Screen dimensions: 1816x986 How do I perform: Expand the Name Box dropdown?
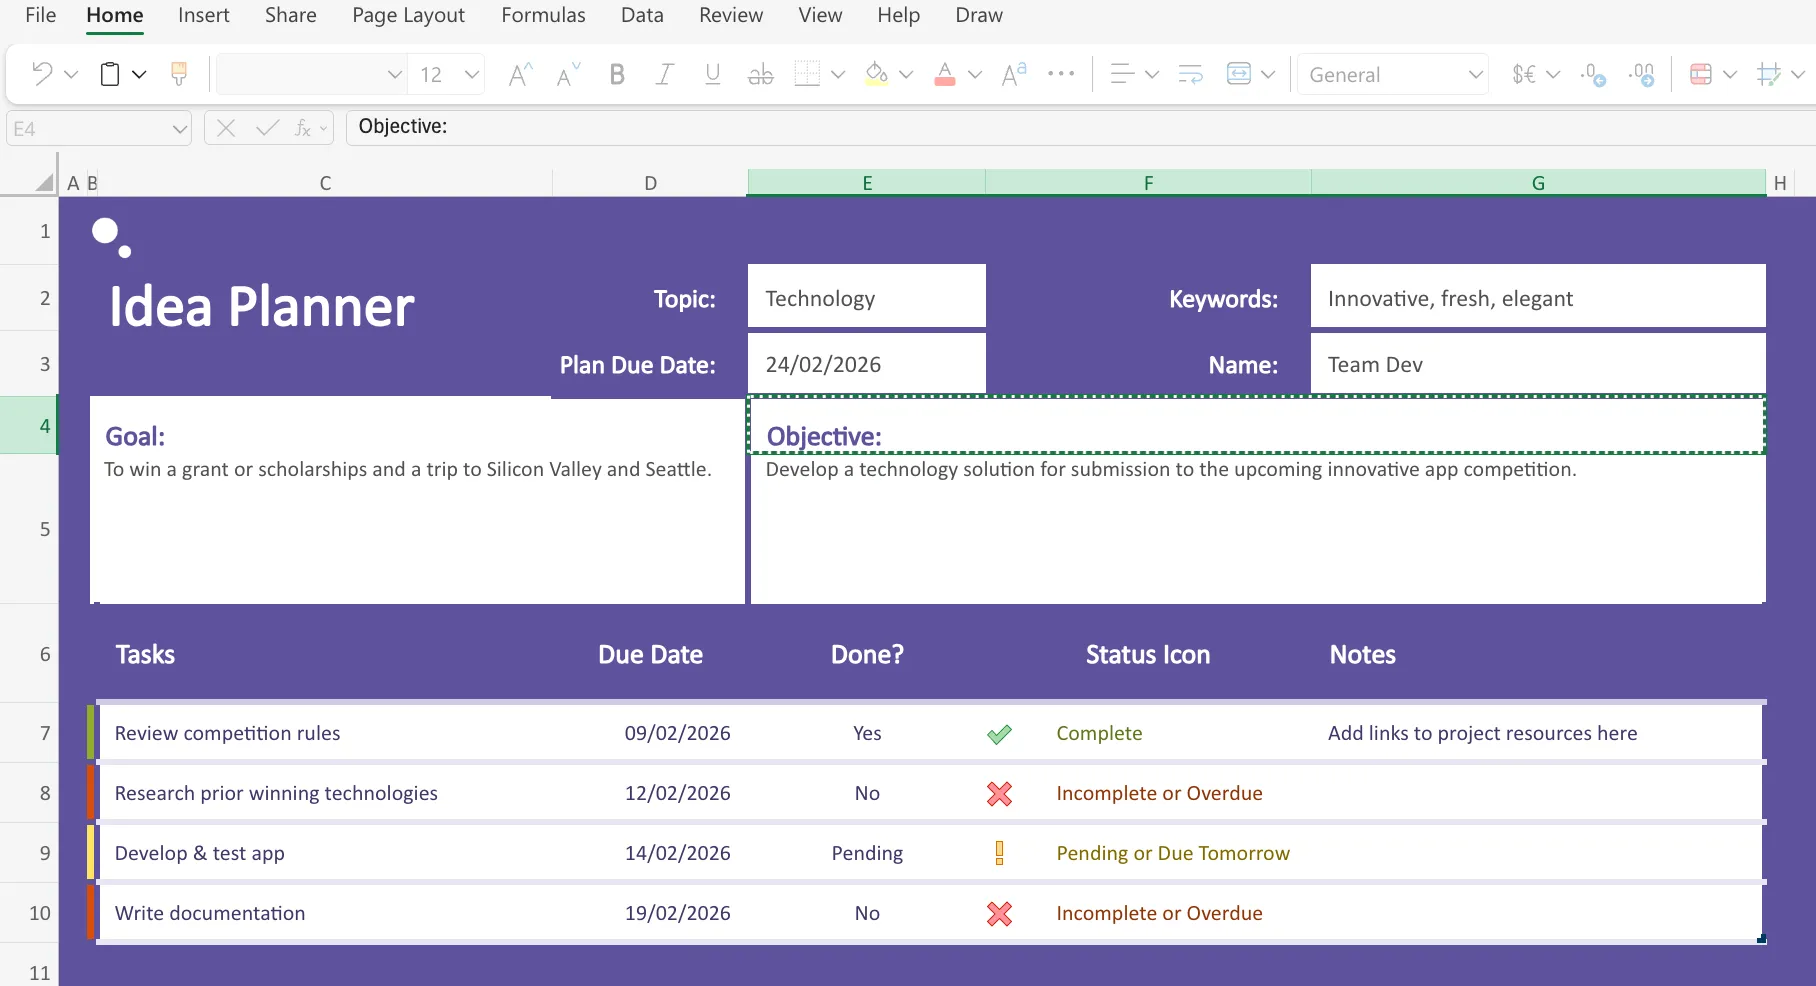(179, 129)
